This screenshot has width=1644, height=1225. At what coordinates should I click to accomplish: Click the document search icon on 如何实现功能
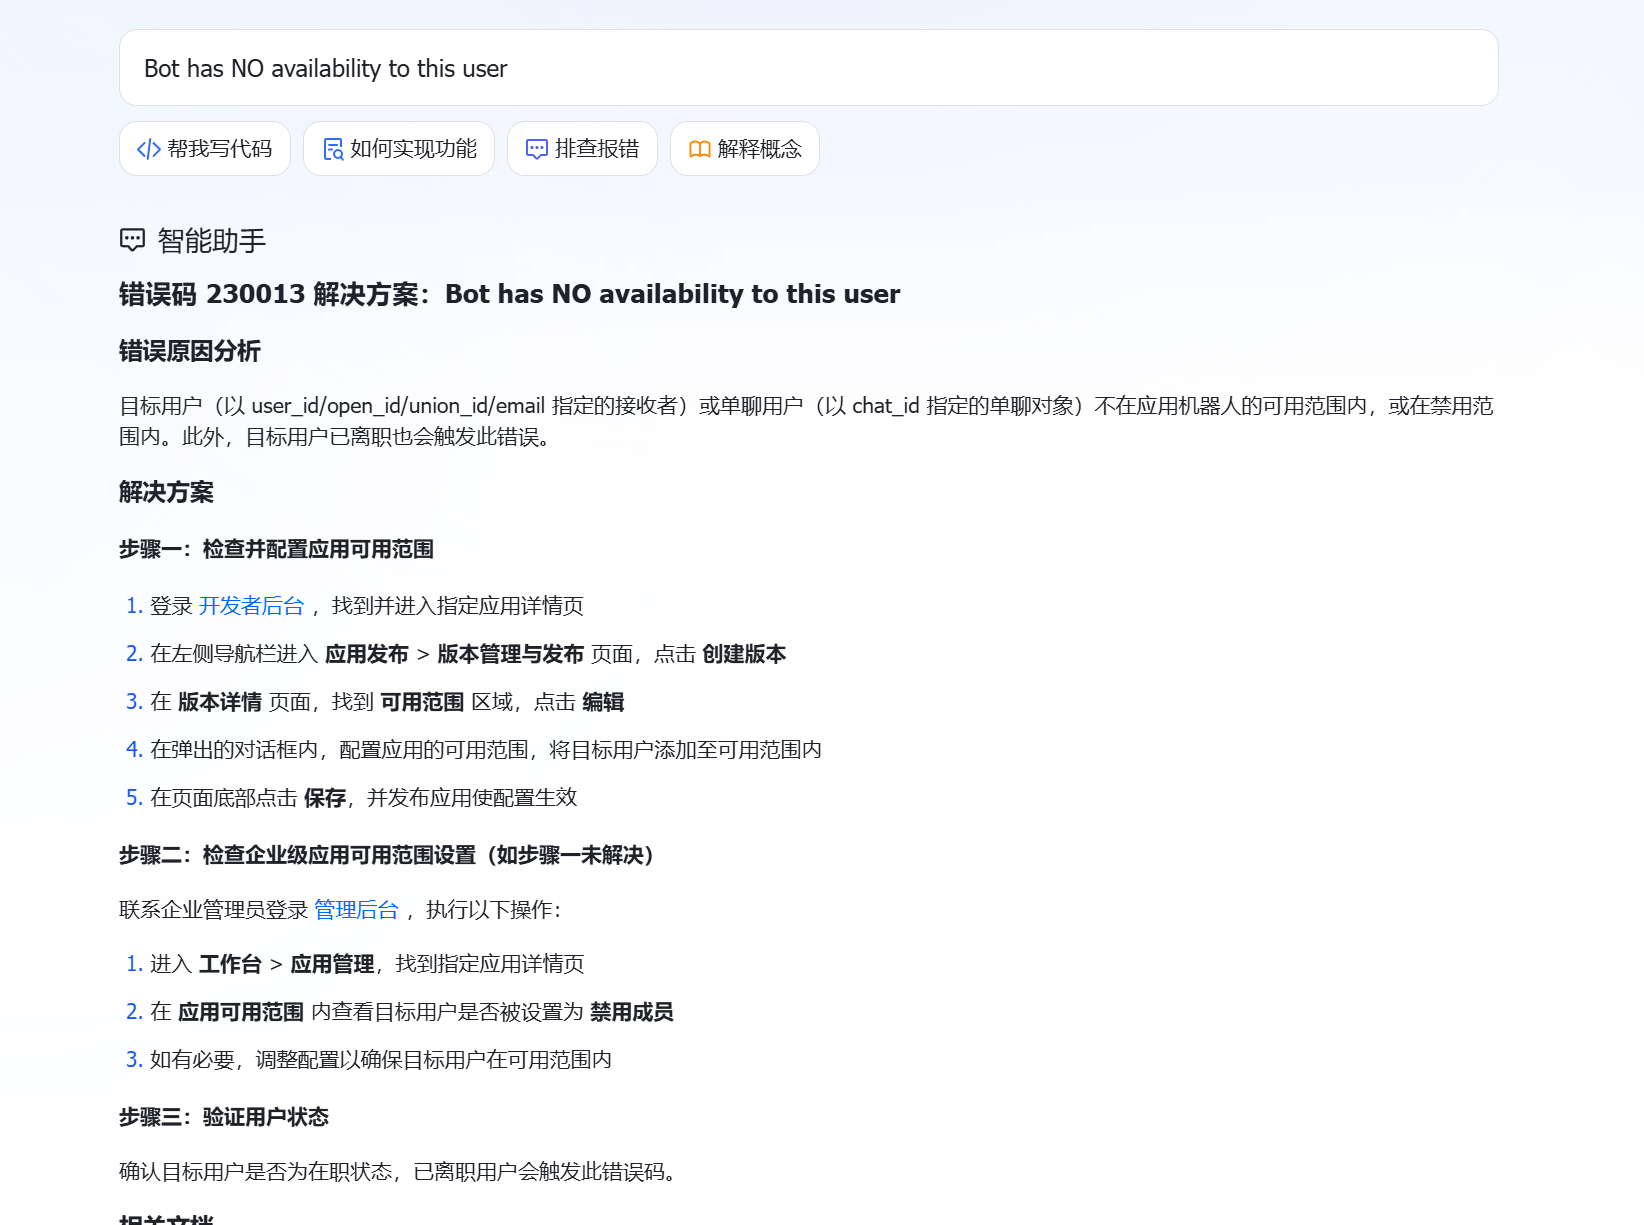coord(333,148)
